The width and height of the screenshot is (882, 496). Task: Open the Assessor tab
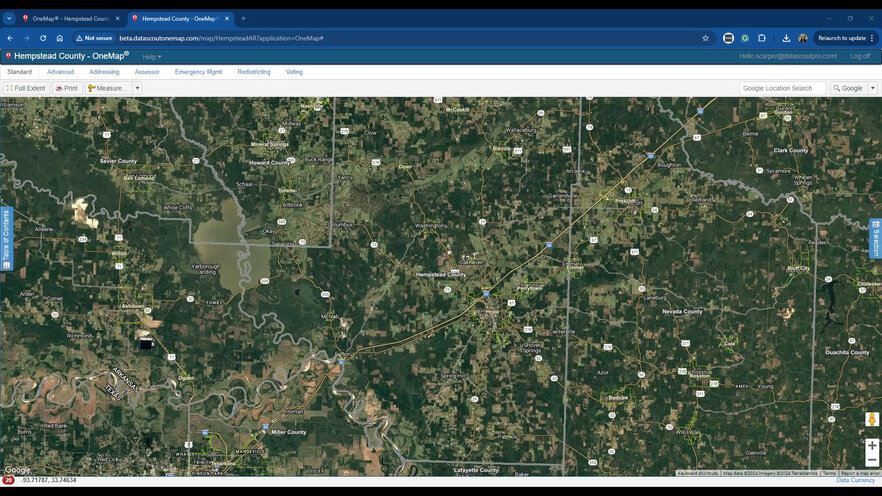(x=147, y=72)
